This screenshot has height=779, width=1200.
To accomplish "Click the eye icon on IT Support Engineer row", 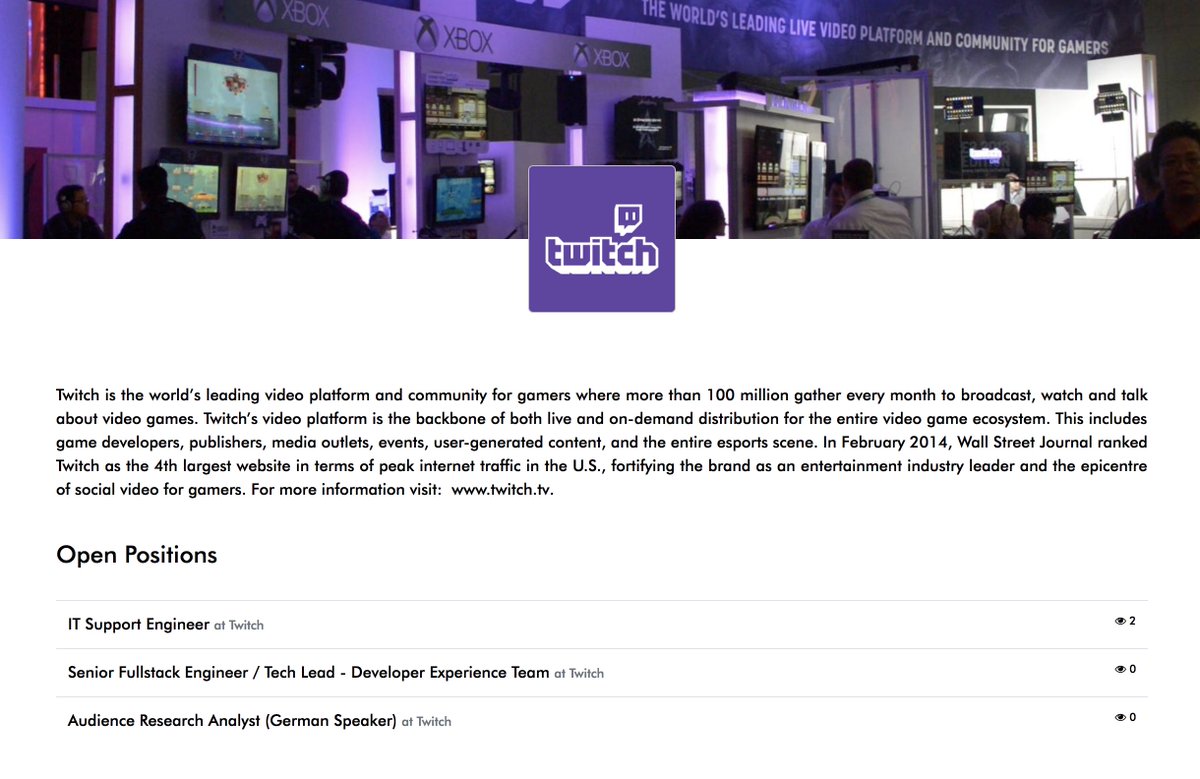I will (x=1120, y=621).
